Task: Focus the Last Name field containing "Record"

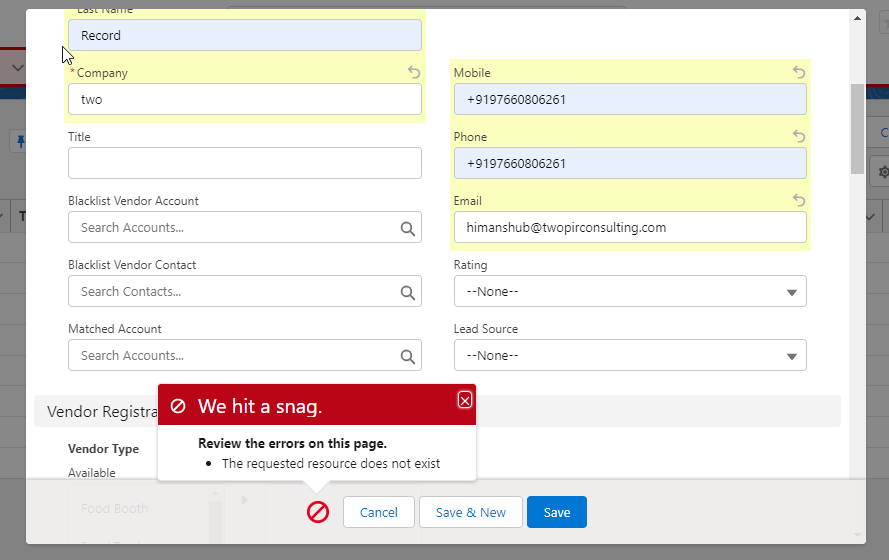Action: (x=245, y=35)
